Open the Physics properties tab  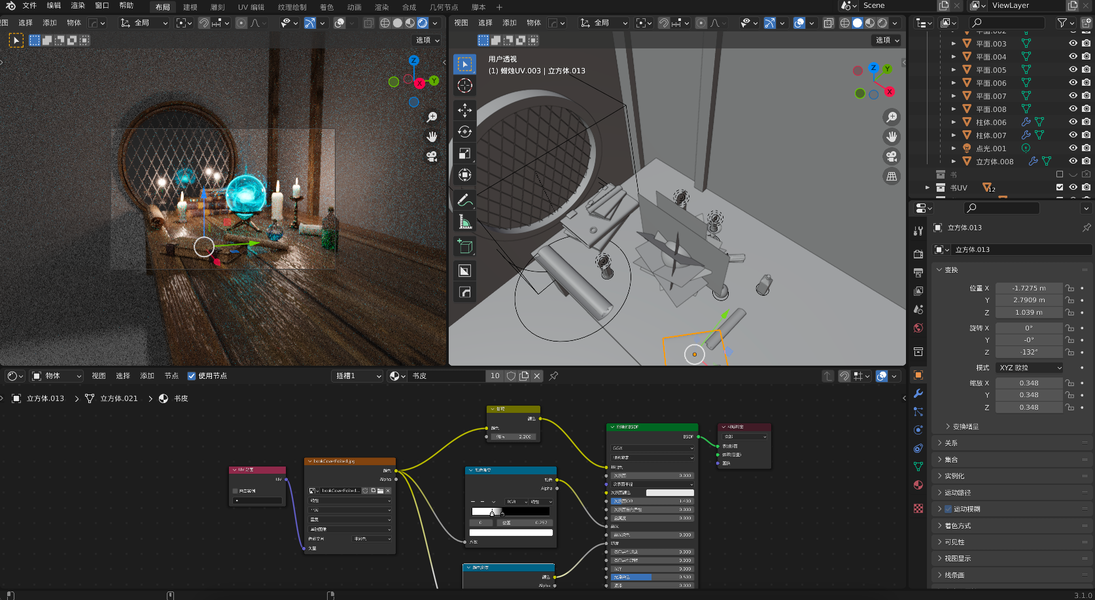point(918,430)
